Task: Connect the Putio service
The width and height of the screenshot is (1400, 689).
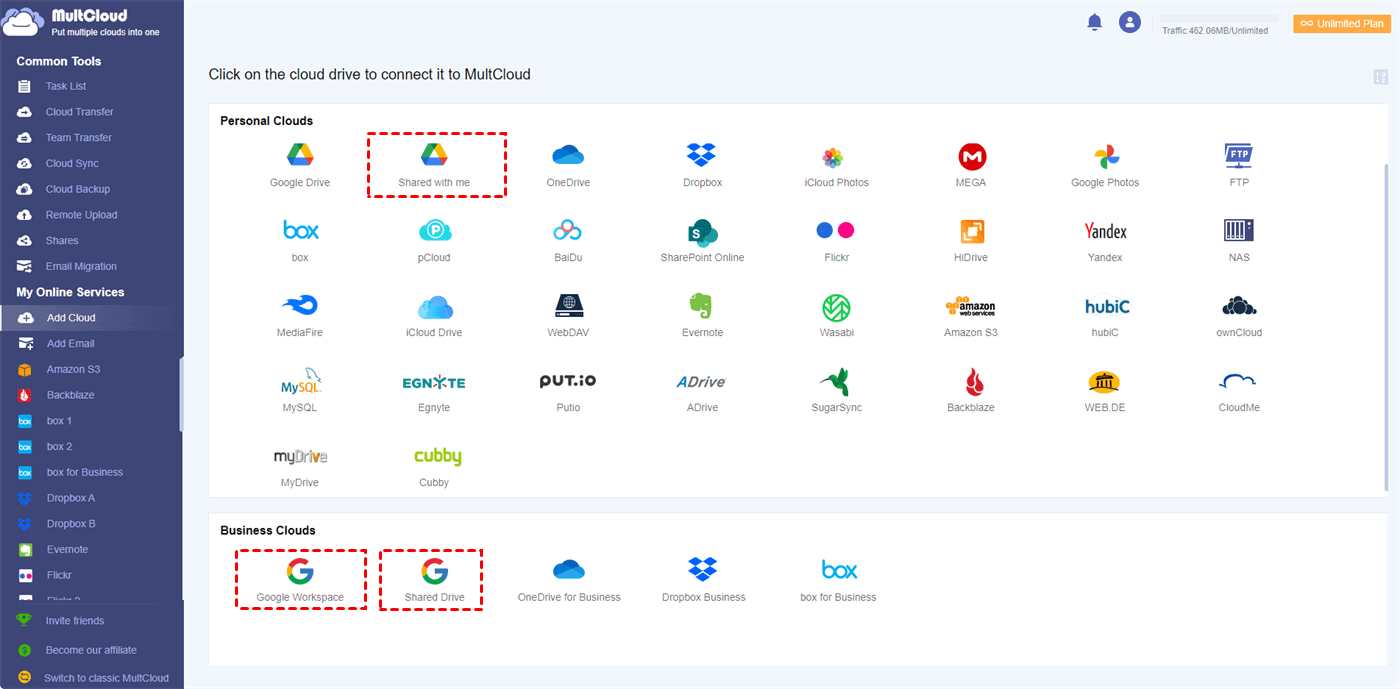Action: click(x=568, y=390)
